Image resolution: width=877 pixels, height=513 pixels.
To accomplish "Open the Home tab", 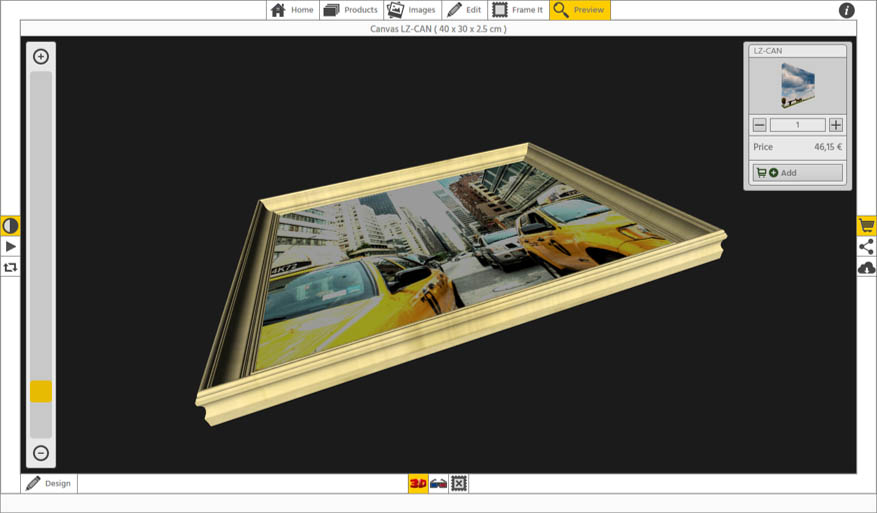I will point(293,10).
